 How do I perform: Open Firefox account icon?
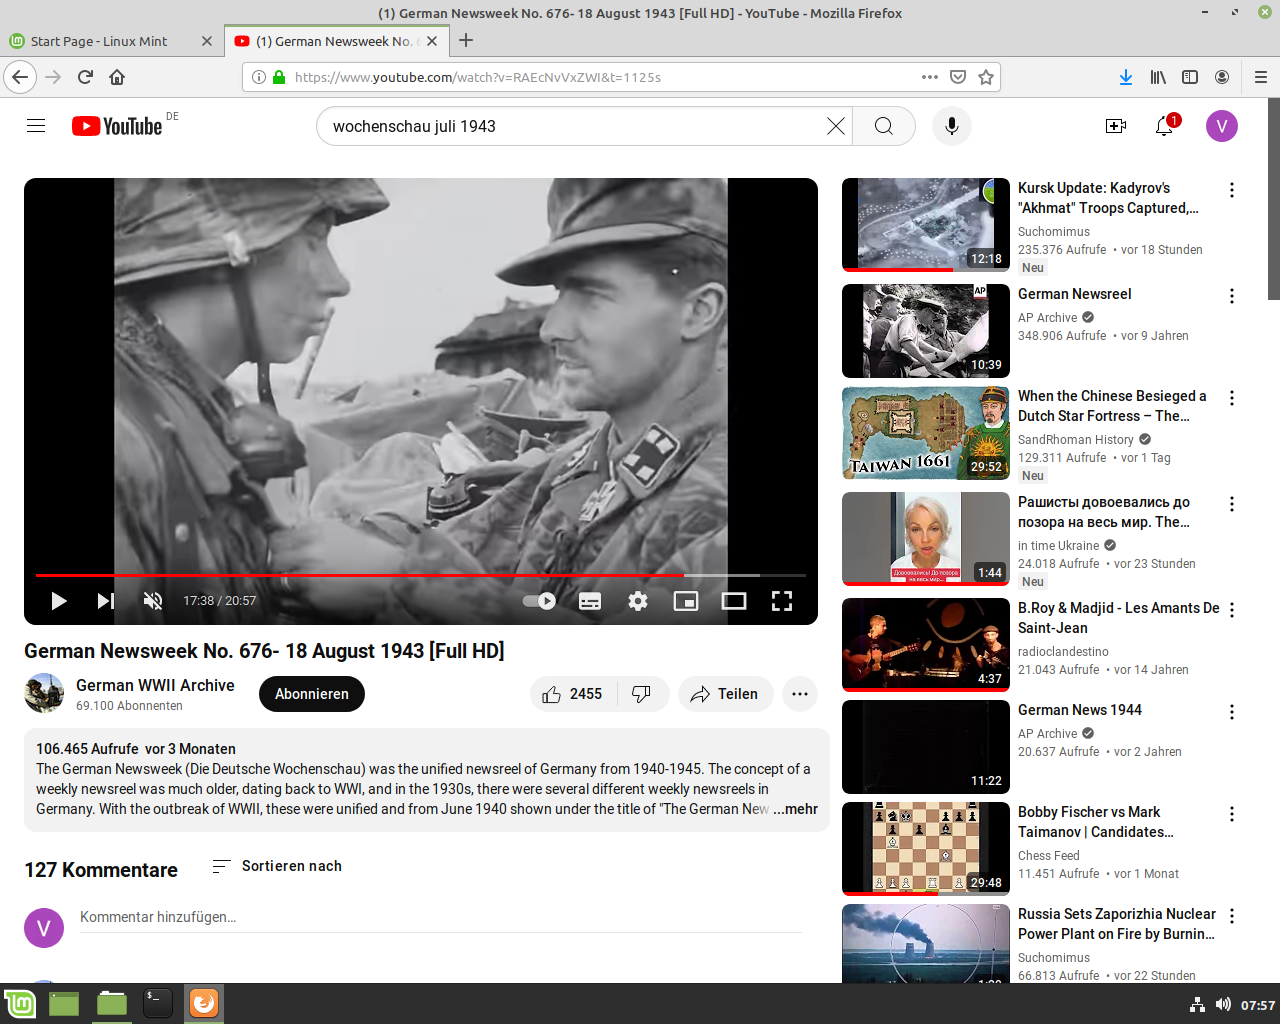click(1222, 77)
